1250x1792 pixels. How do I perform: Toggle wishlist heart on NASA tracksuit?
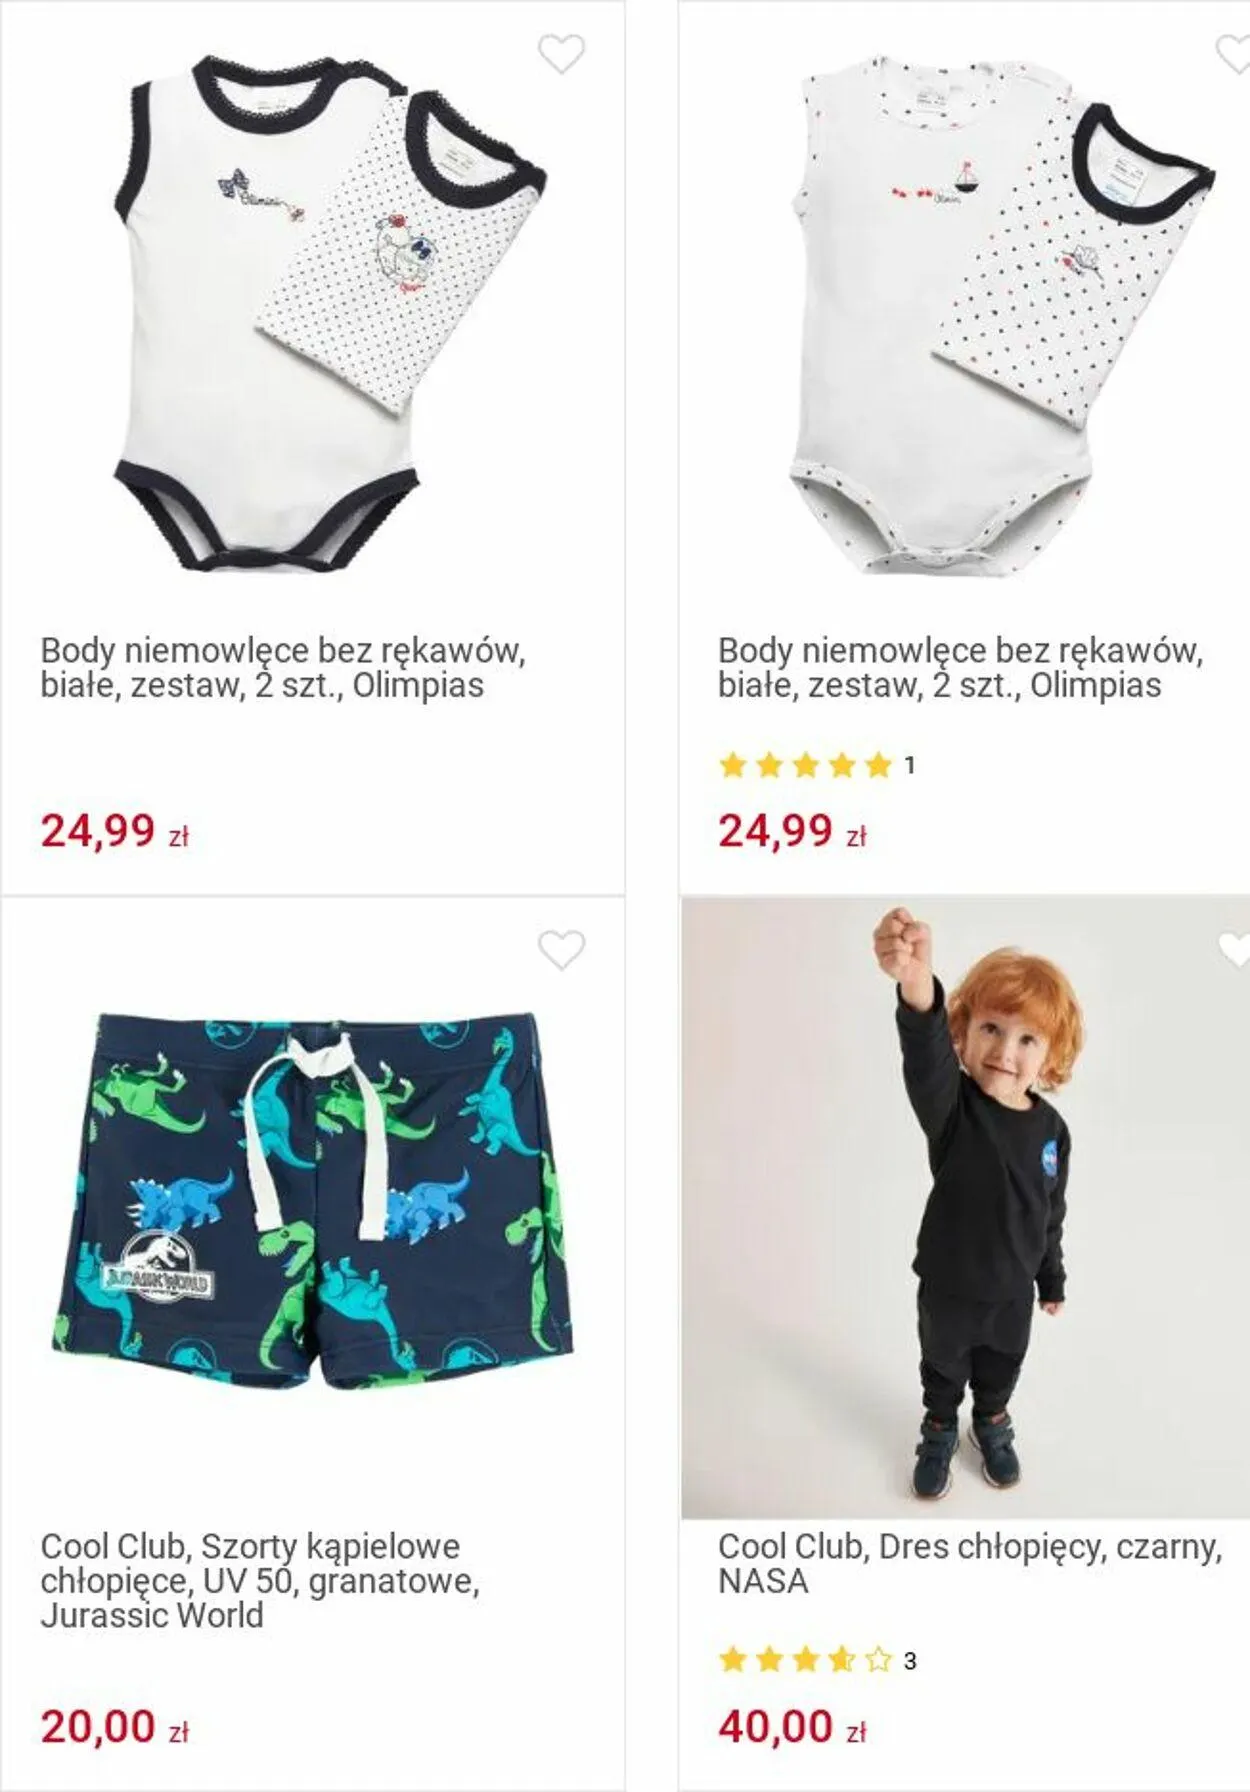(x=1233, y=950)
